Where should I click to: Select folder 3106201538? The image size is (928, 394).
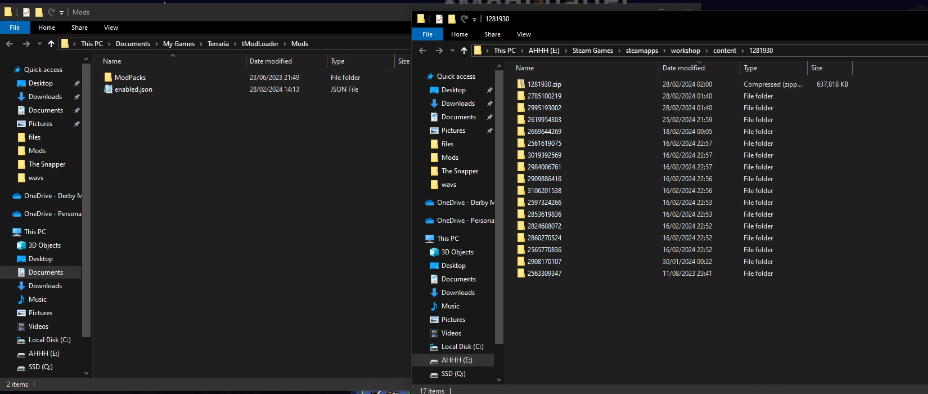544,190
